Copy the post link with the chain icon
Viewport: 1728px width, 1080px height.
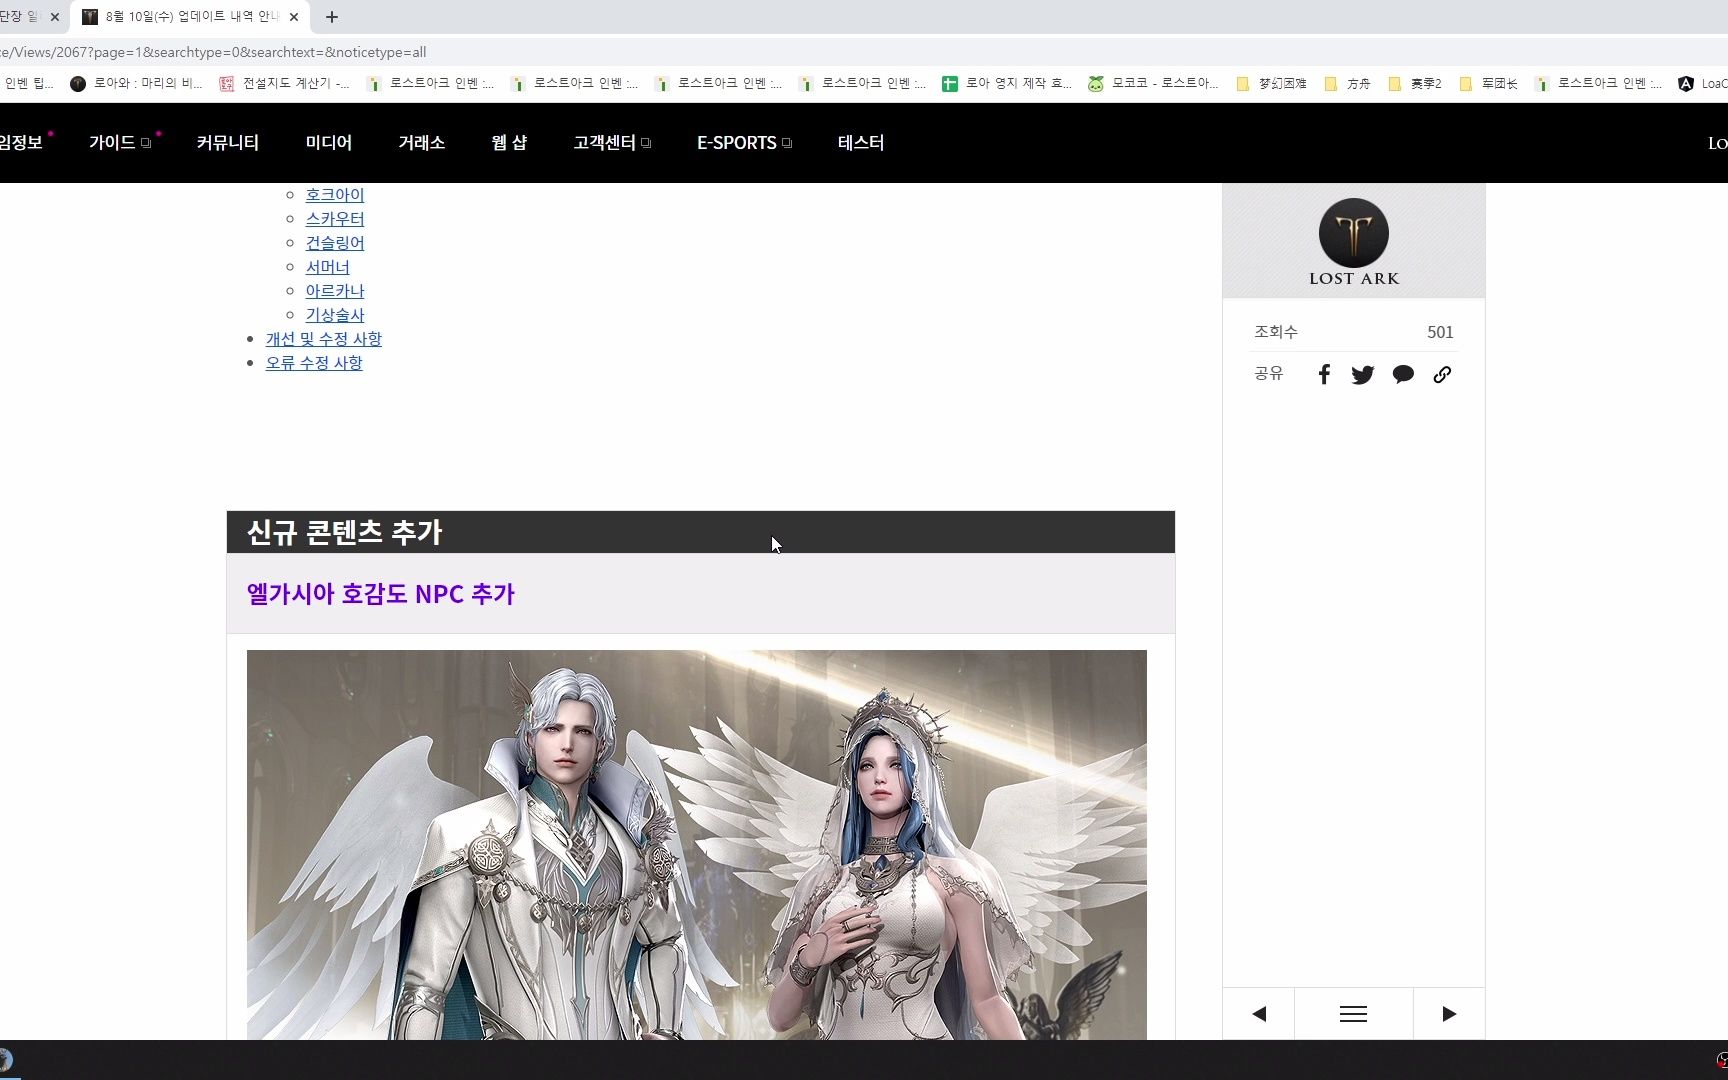coord(1442,374)
